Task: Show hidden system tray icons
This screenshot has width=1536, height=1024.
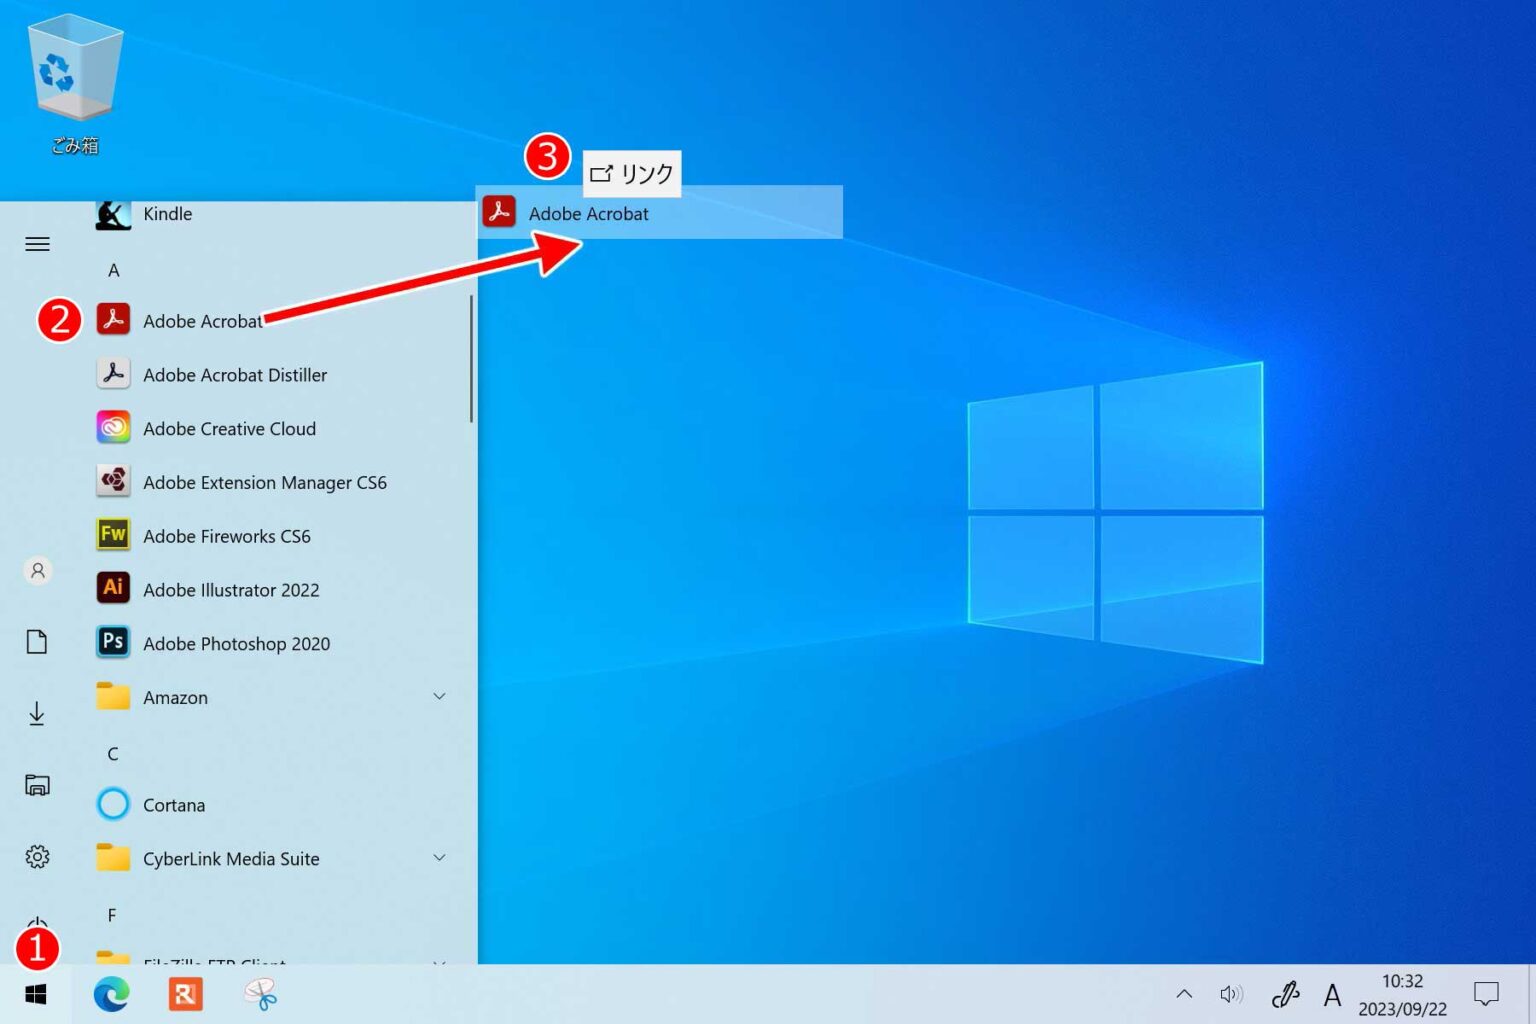Action: pyautogui.click(x=1184, y=994)
